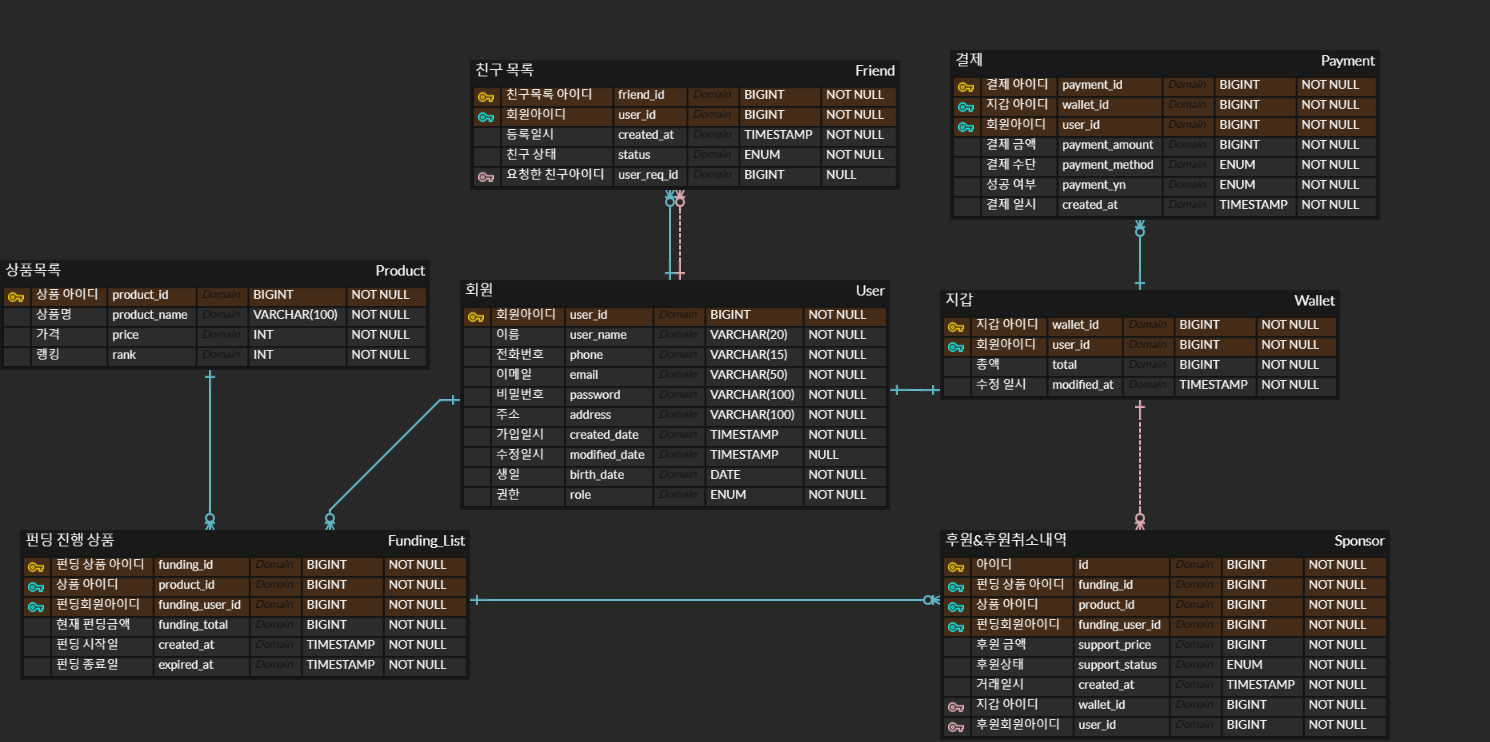Click the pink key icon on Sponsor user_id row
The image size is (1490, 742).
click(x=956, y=726)
